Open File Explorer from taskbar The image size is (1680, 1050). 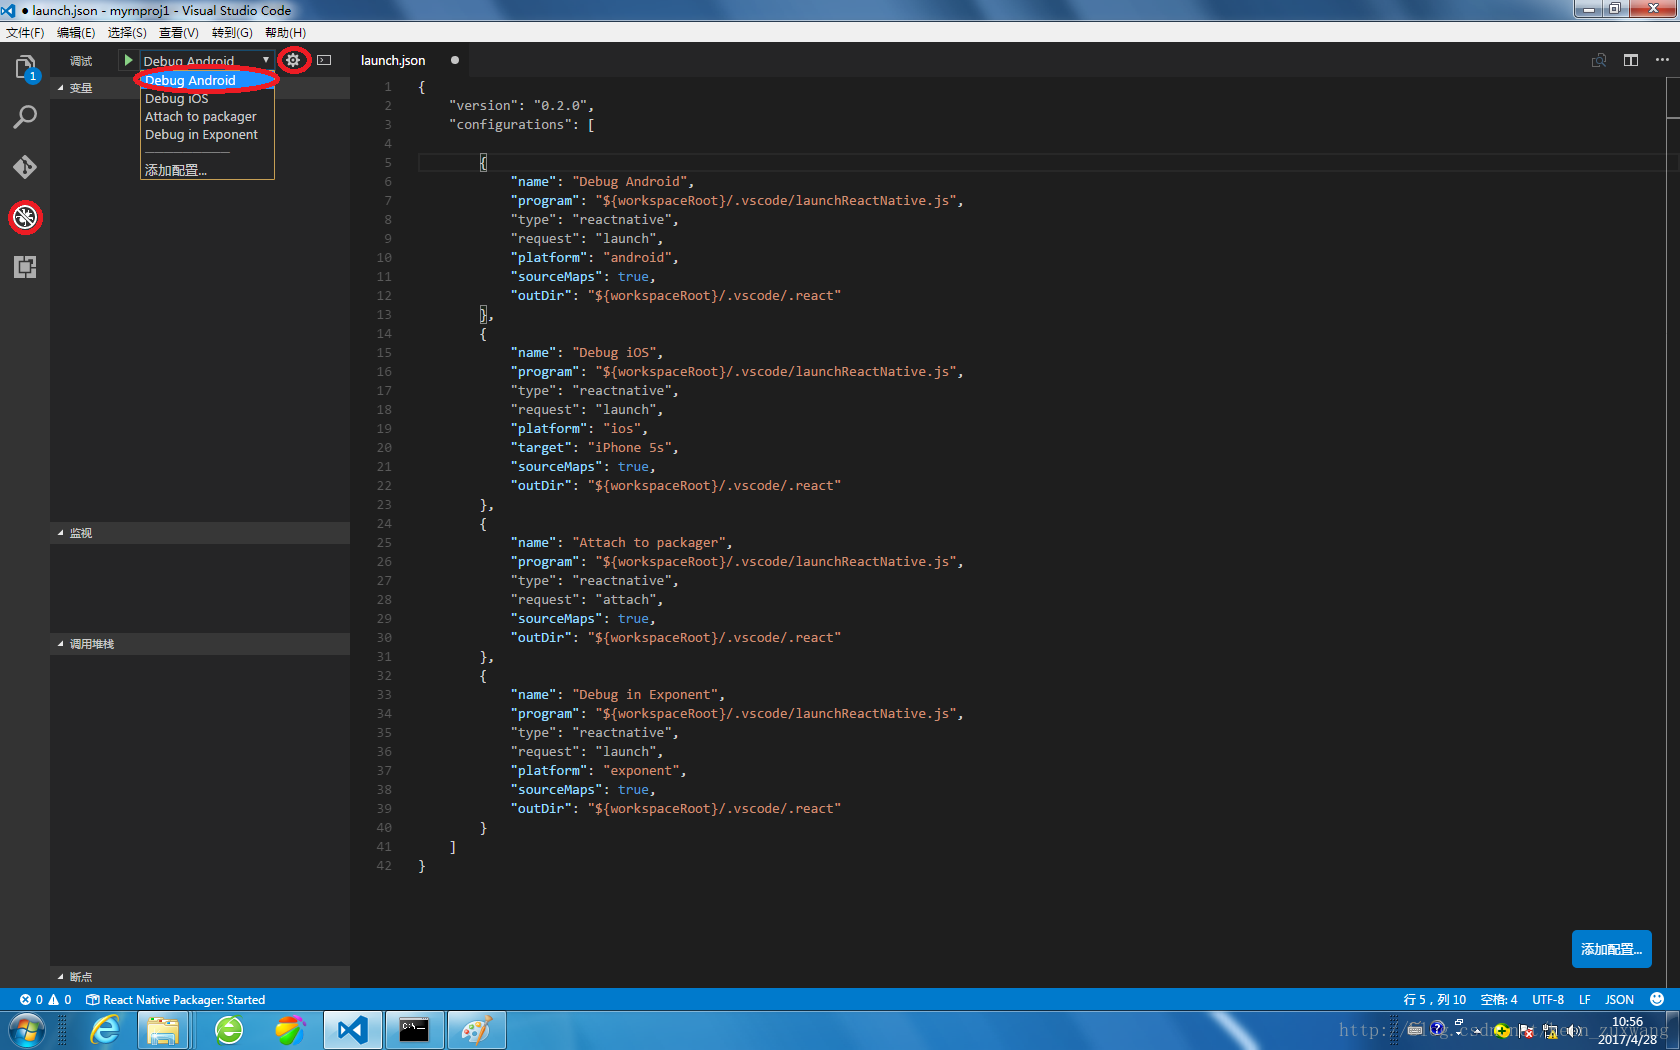click(163, 1029)
